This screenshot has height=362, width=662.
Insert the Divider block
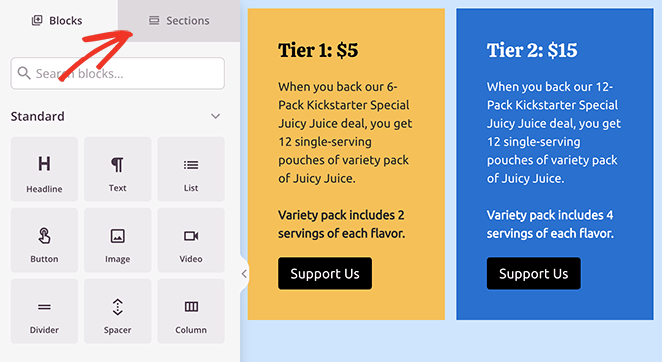click(x=44, y=311)
